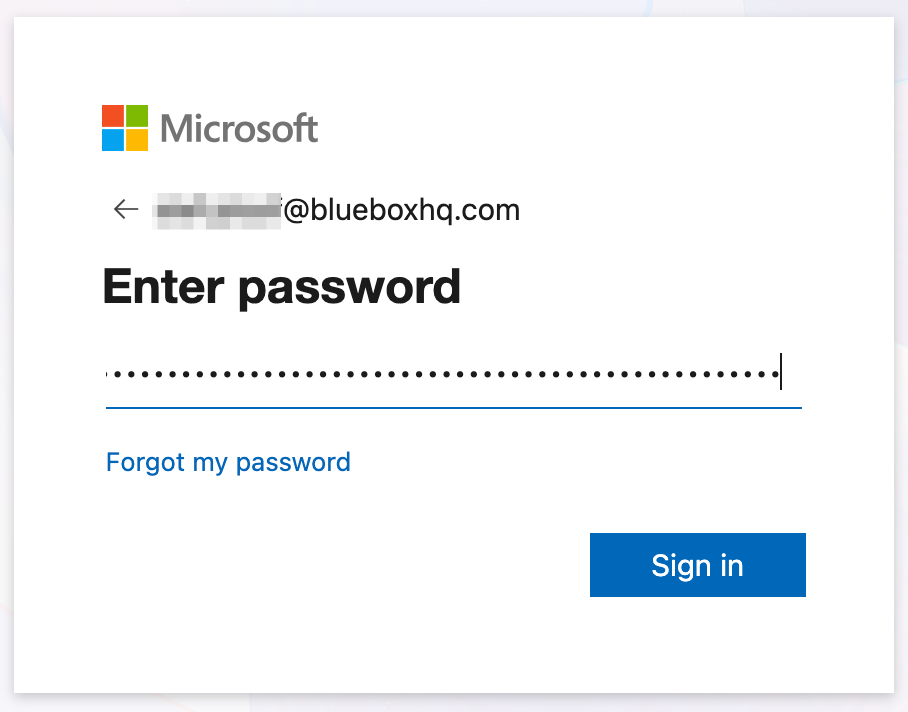Screen dimensions: 908x712
Task: Click the Enter password heading
Action: tap(281, 287)
